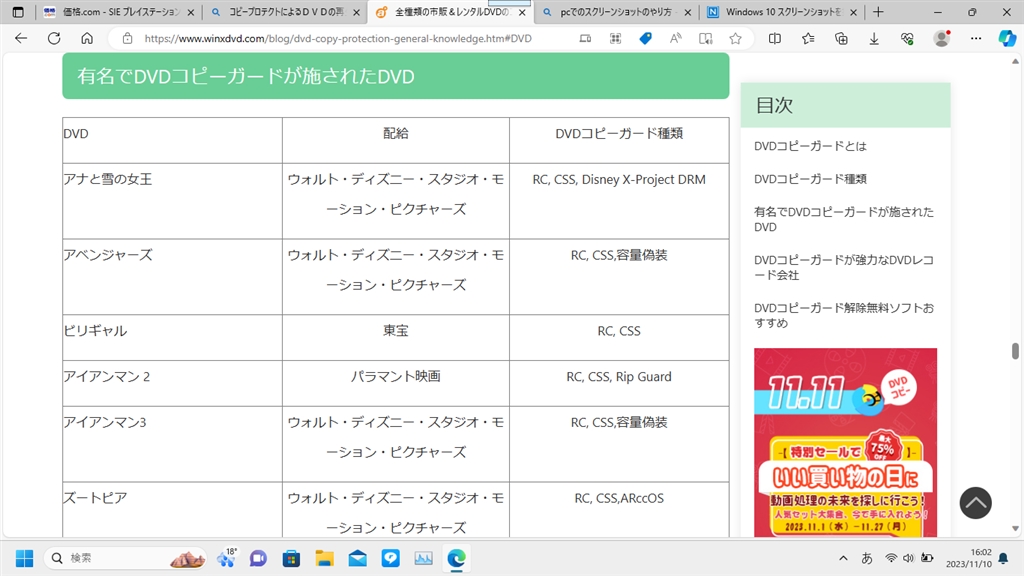Click the アベンジャーズ table cell

(172, 277)
